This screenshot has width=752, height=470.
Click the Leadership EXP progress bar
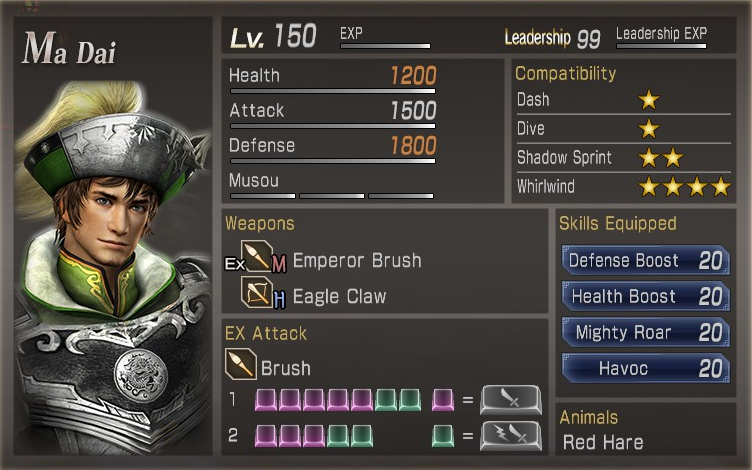[x=661, y=46]
